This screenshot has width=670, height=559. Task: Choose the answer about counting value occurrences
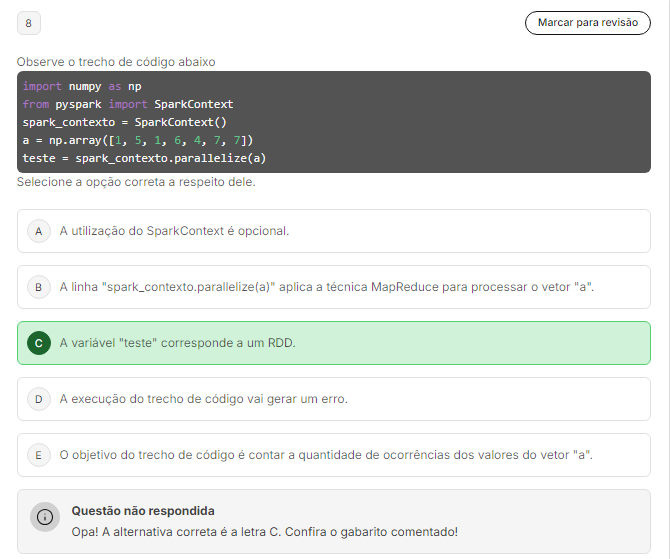coord(325,455)
